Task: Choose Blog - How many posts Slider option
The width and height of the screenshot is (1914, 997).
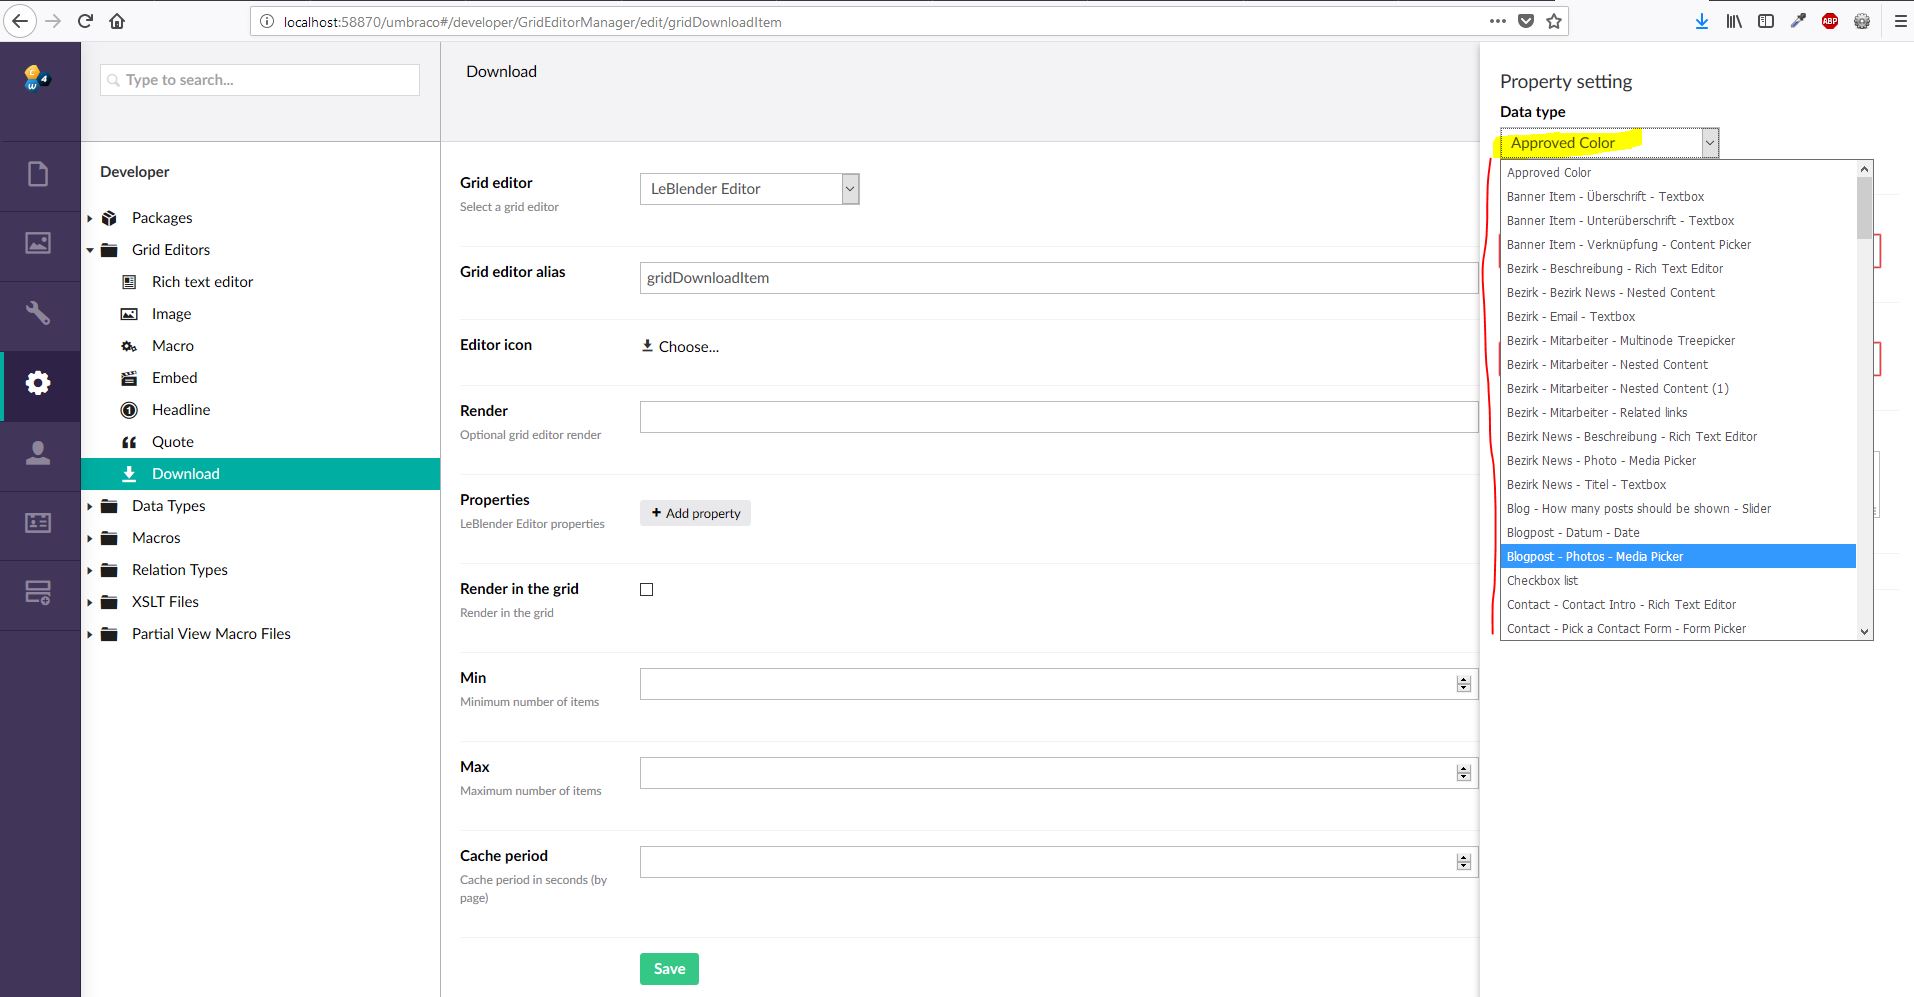Action: (1678, 509)
